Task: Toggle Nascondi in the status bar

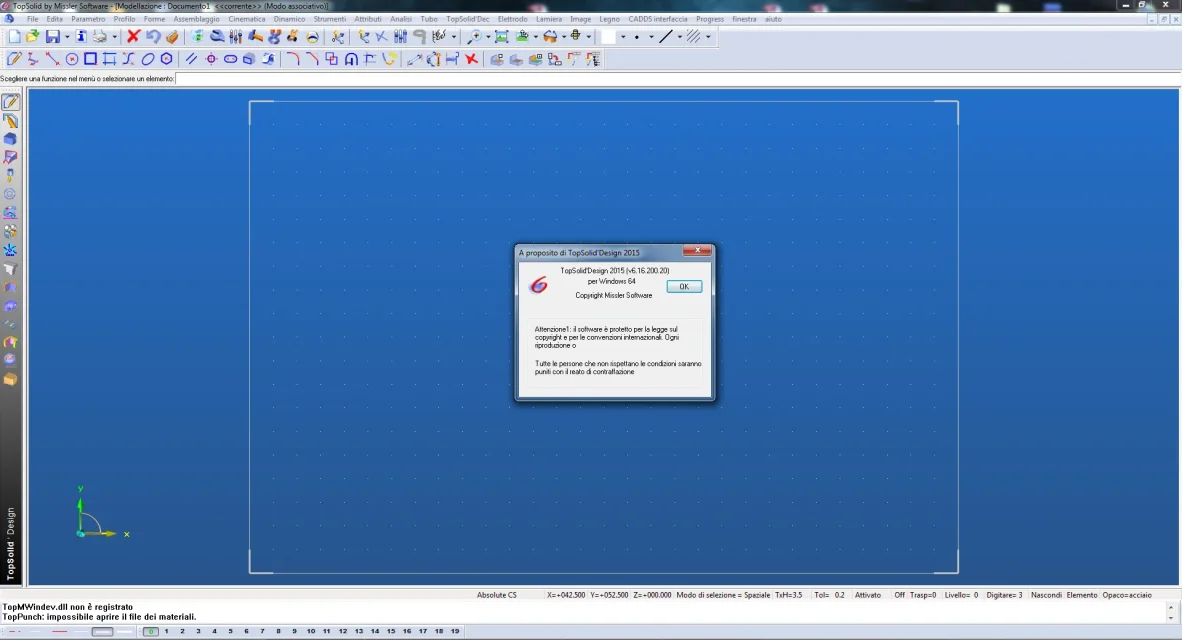Action: click(x=1047, y=595)
